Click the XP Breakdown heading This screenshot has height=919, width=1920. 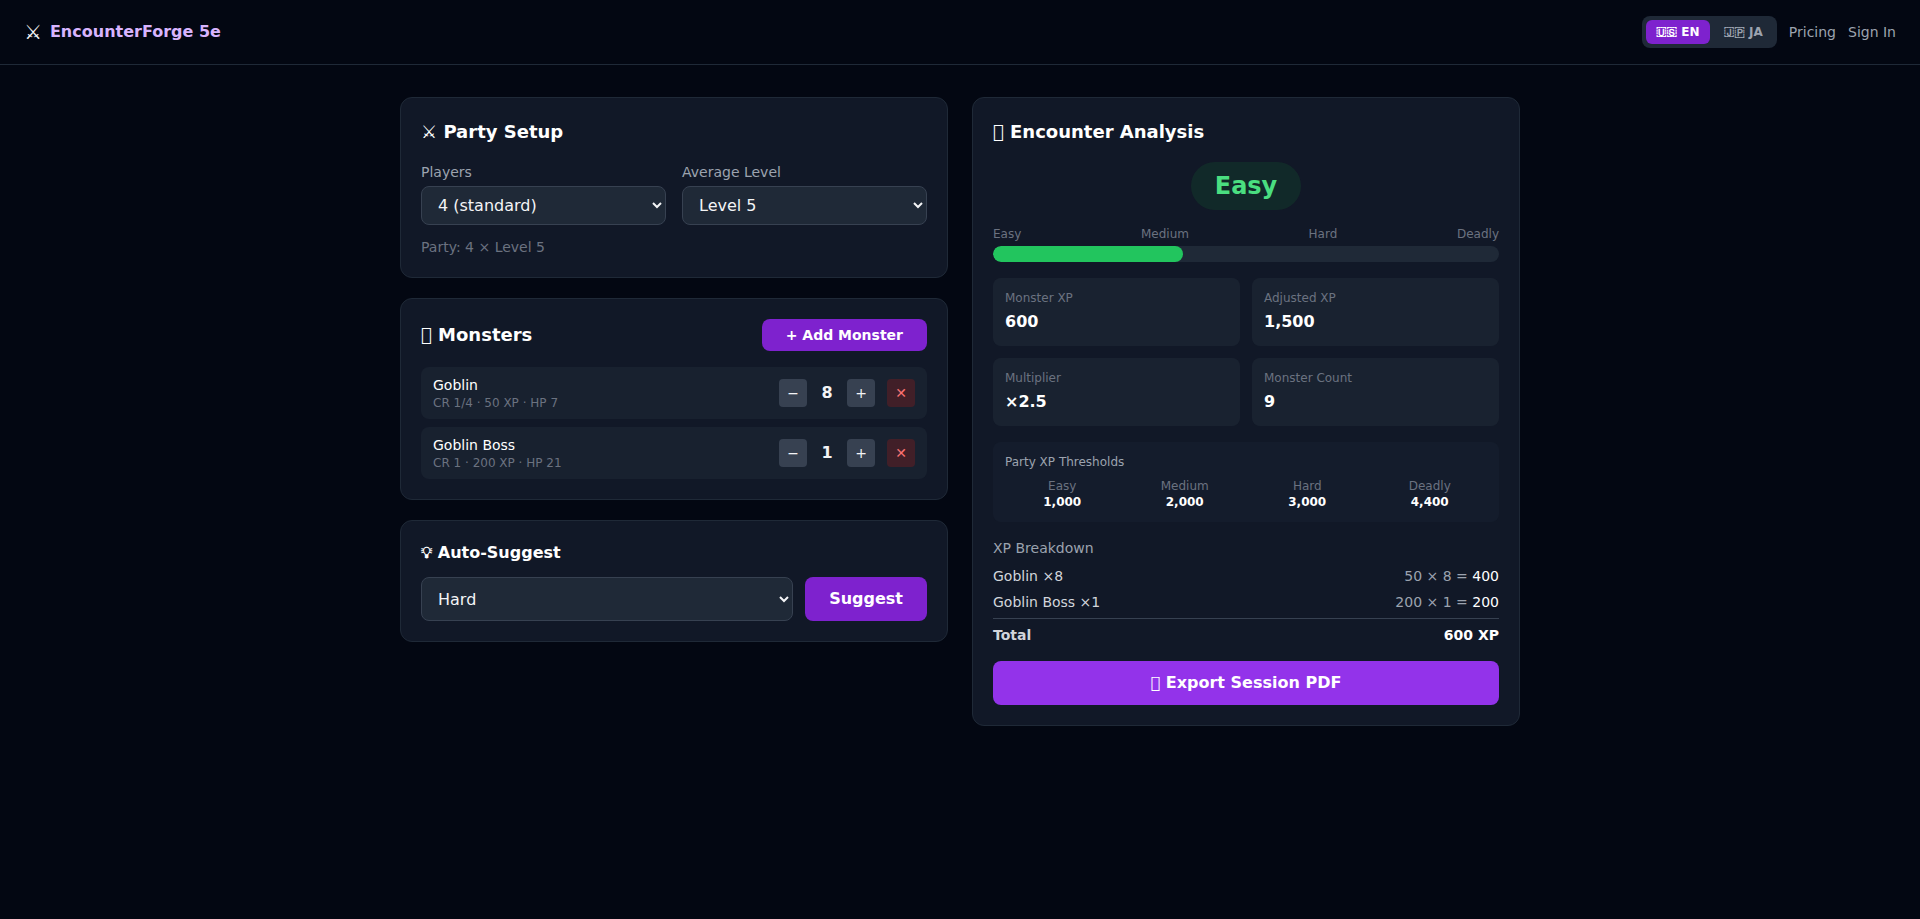[x=1043, y=548]
